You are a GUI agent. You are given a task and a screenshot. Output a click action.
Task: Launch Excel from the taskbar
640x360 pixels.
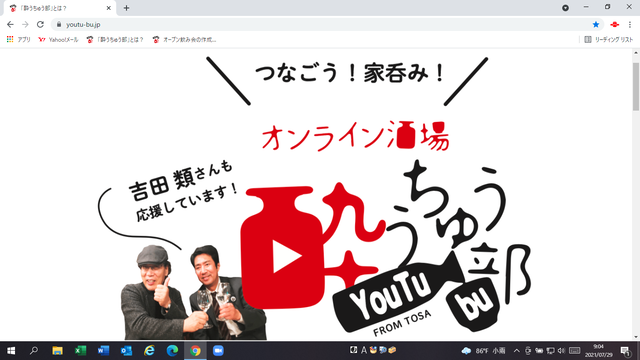[x=80, y=351]
